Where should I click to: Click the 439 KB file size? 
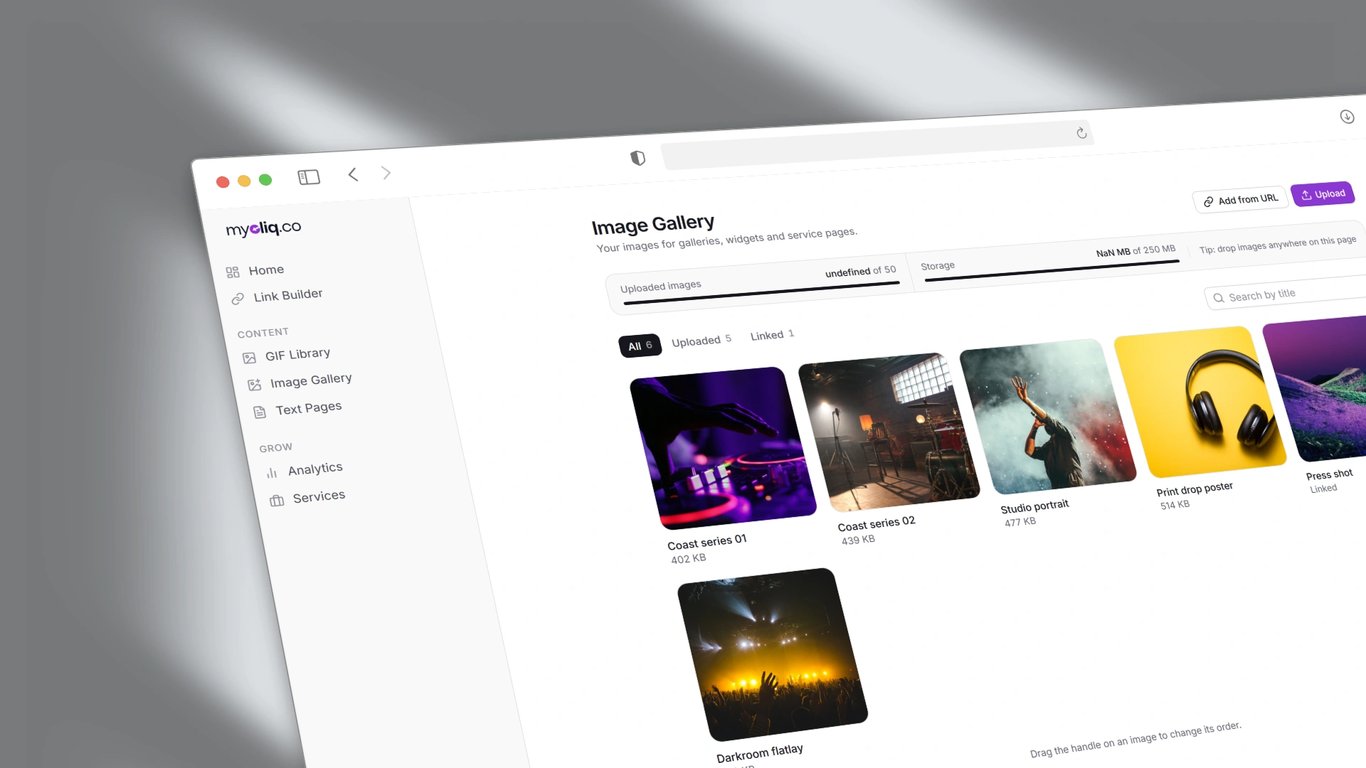(x=858, y=540)
